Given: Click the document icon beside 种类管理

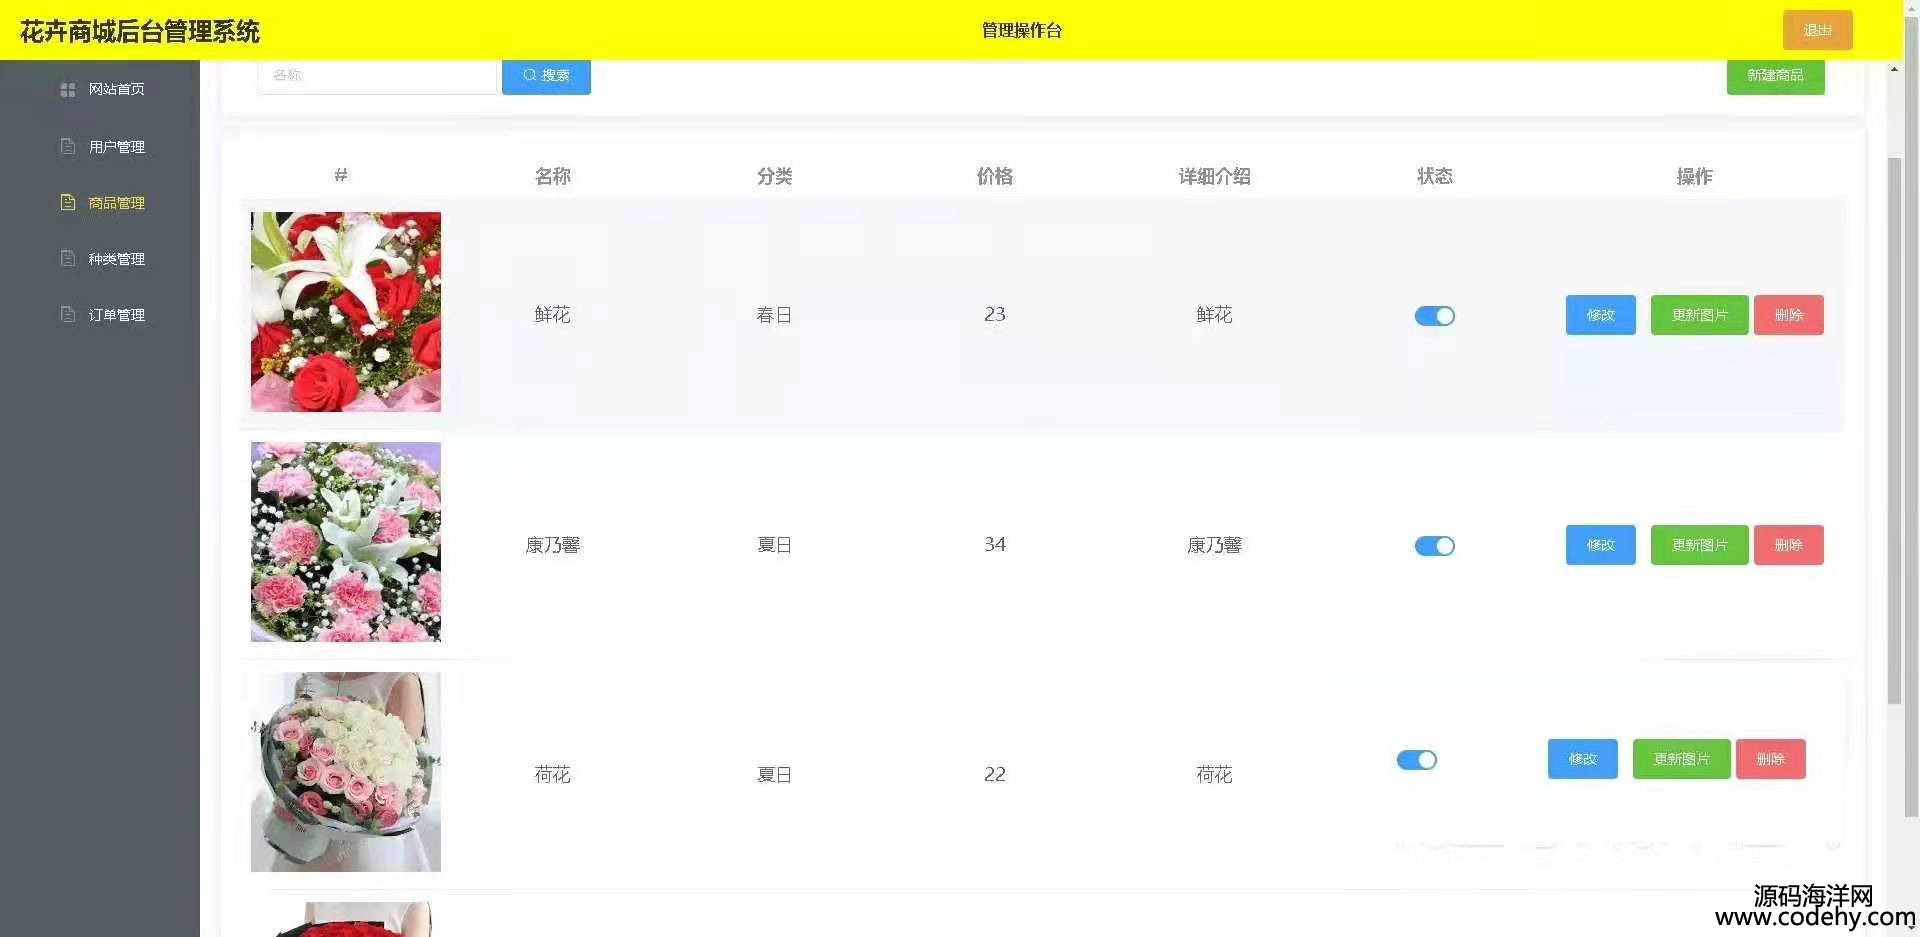Looking at the screenshot, I should (68, 258).
